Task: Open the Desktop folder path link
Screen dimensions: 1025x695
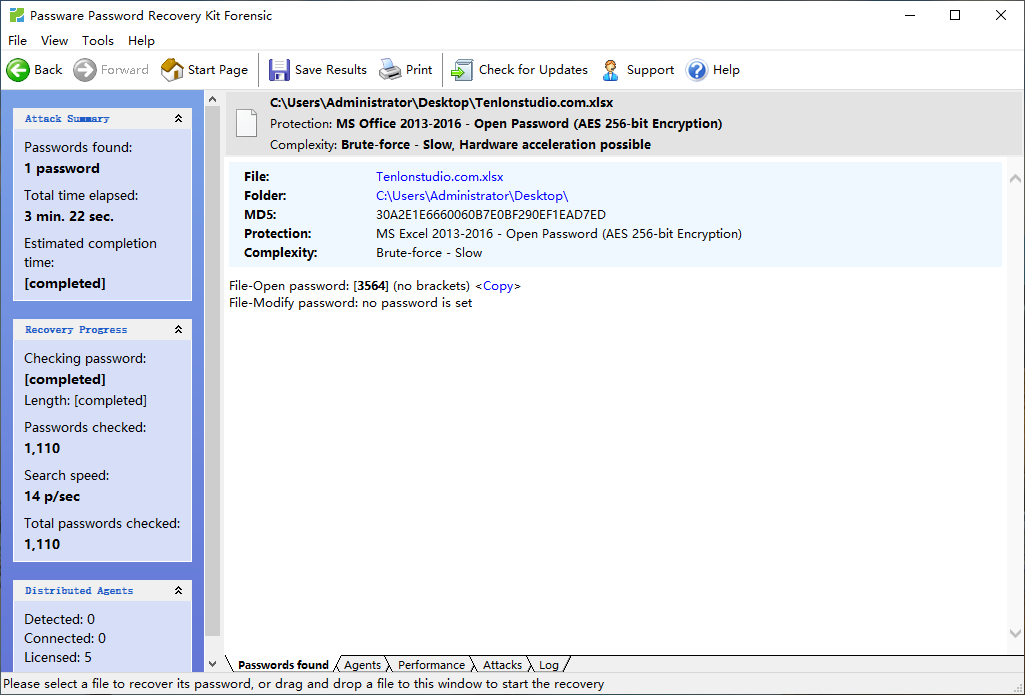Action: click(x=472, y=195)
